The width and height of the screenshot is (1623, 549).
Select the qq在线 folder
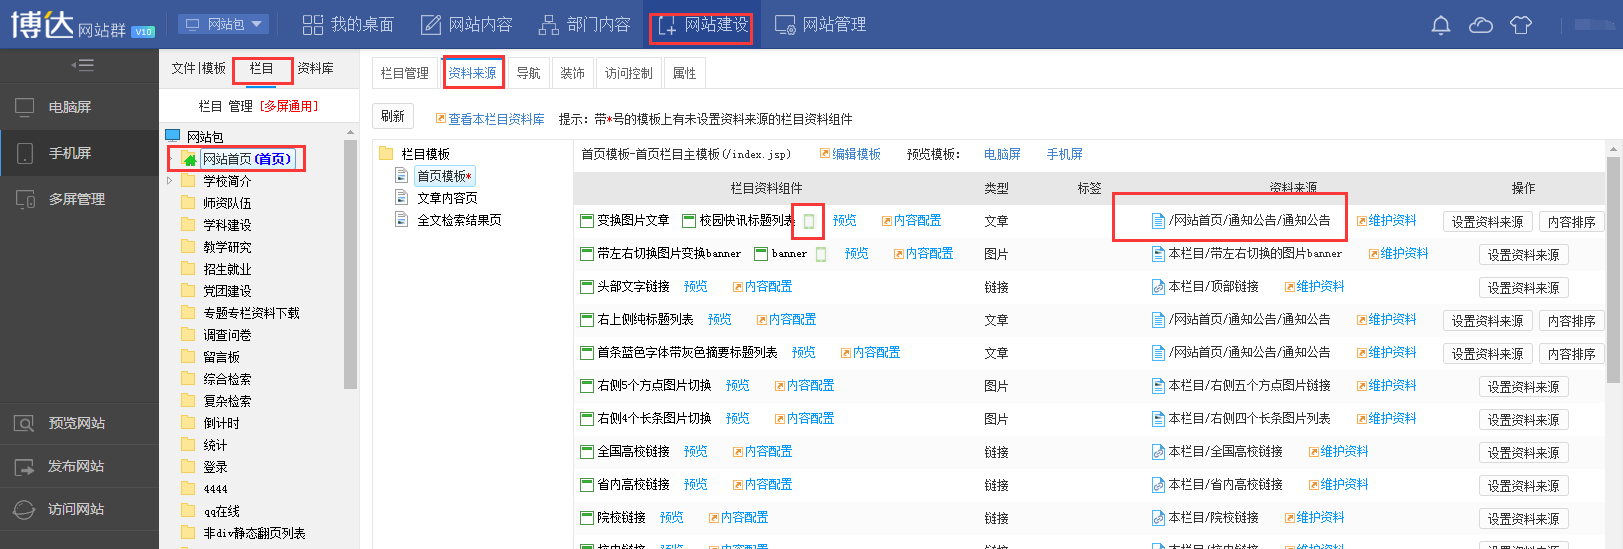[221, 511]
